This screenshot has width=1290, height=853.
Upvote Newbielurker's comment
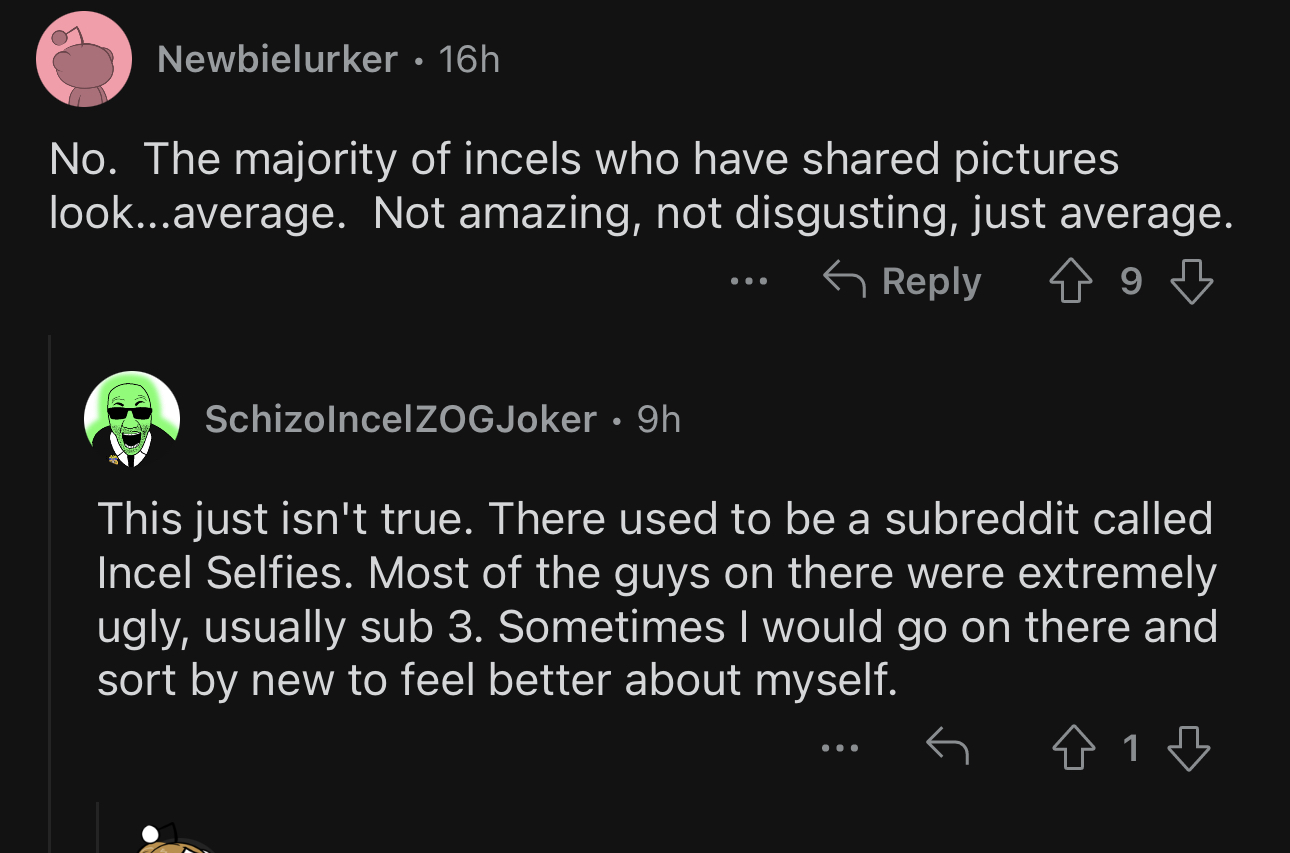(1069, 282)
